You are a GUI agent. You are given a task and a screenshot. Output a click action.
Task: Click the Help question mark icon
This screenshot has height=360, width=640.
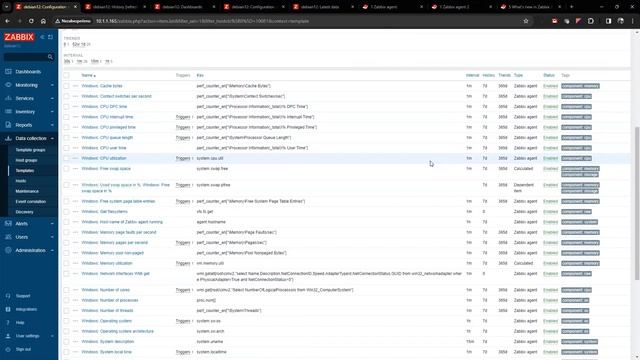pyautogui.click(x=8, y=322)
